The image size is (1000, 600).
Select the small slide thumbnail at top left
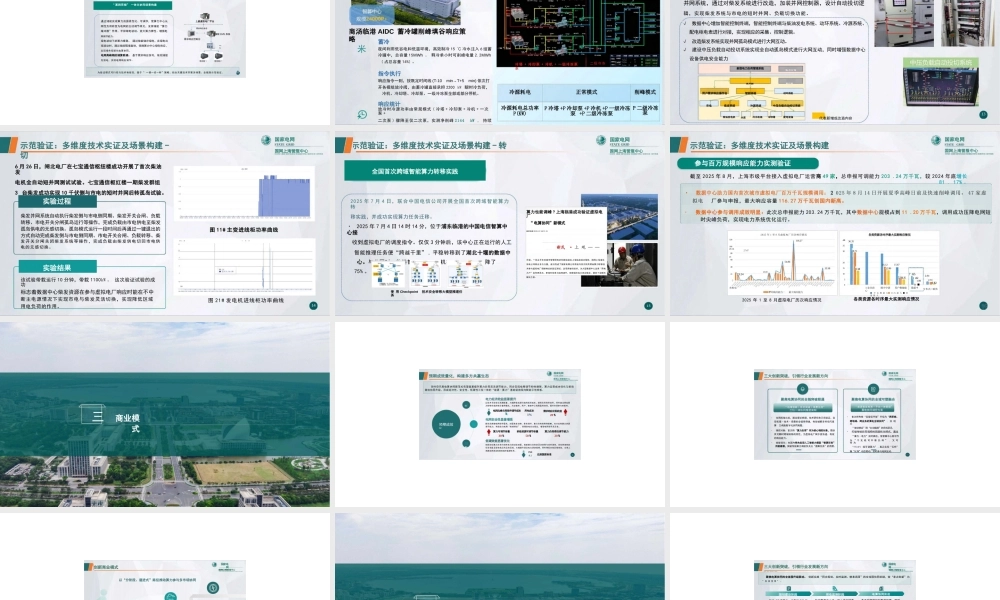click(x=165, y=38)
